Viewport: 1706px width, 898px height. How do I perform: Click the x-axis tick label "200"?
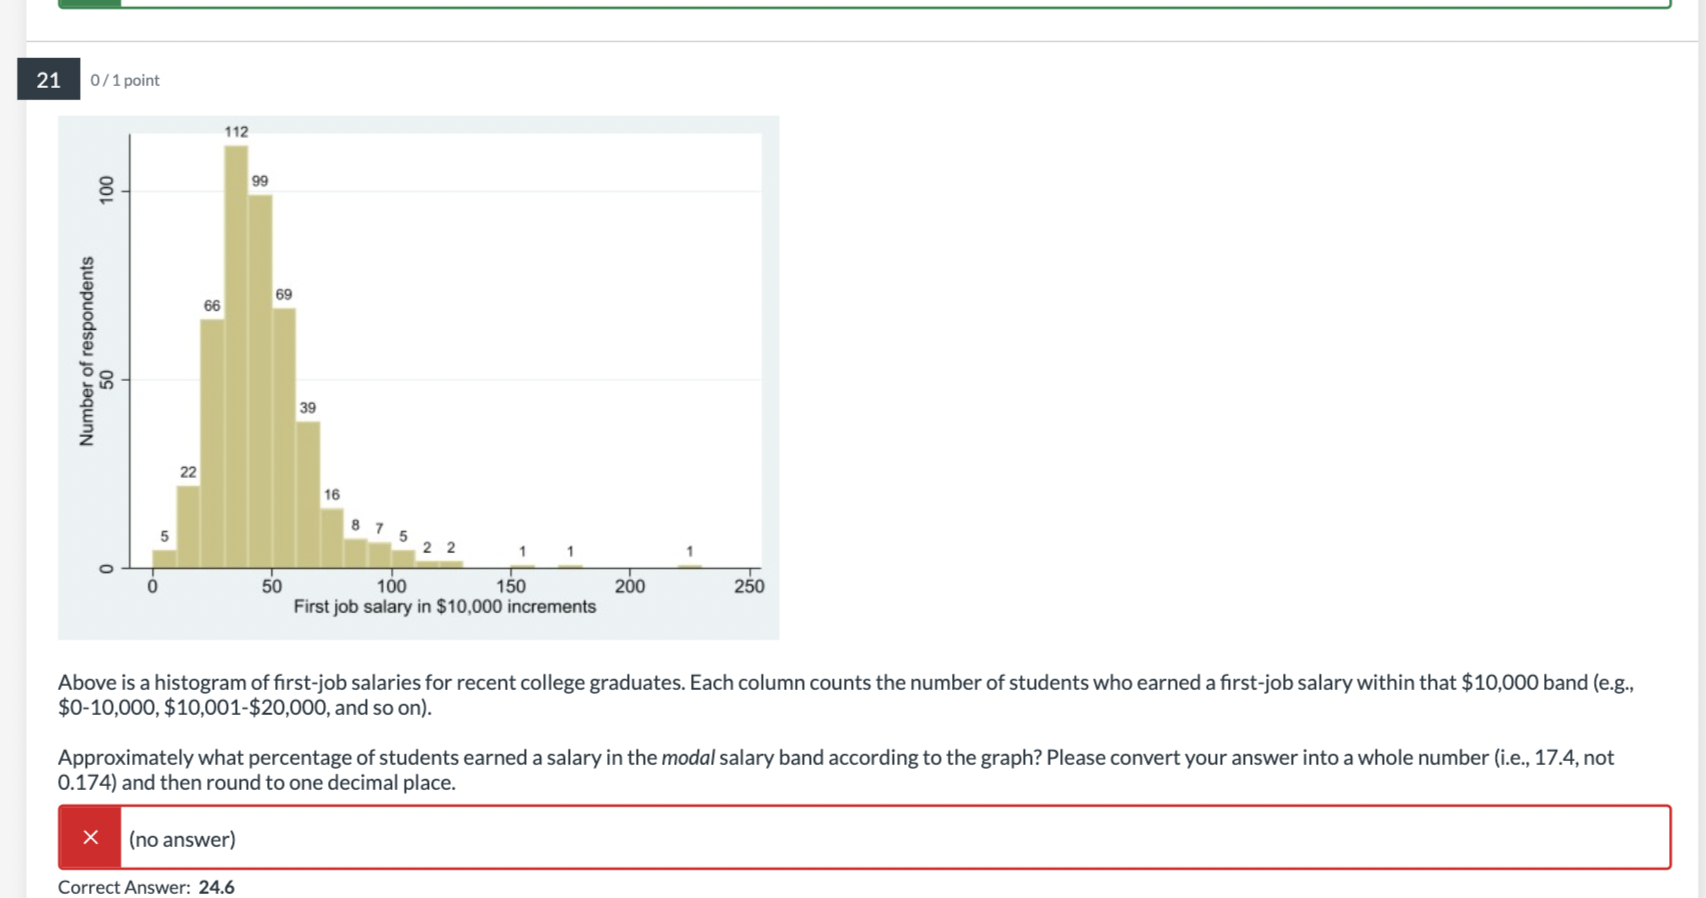[630, 587]
